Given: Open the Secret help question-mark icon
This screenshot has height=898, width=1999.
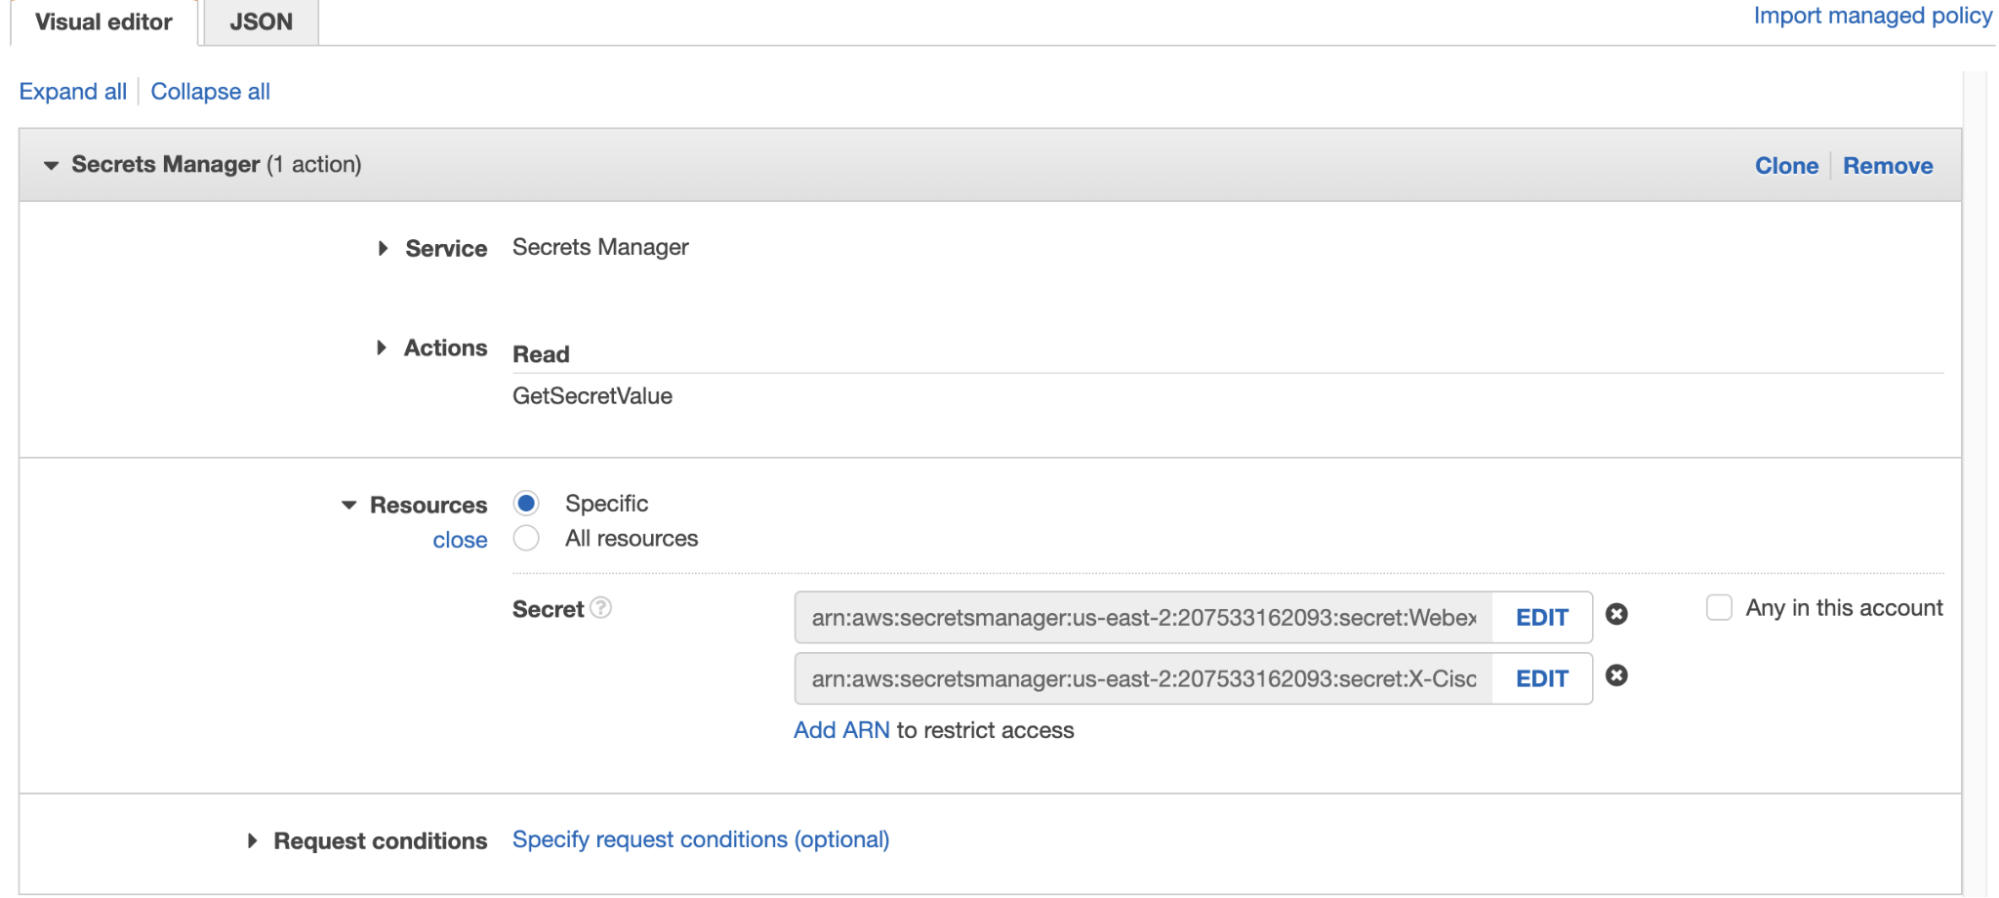Looking at the screenshot, I should click(x=601, y=608).
